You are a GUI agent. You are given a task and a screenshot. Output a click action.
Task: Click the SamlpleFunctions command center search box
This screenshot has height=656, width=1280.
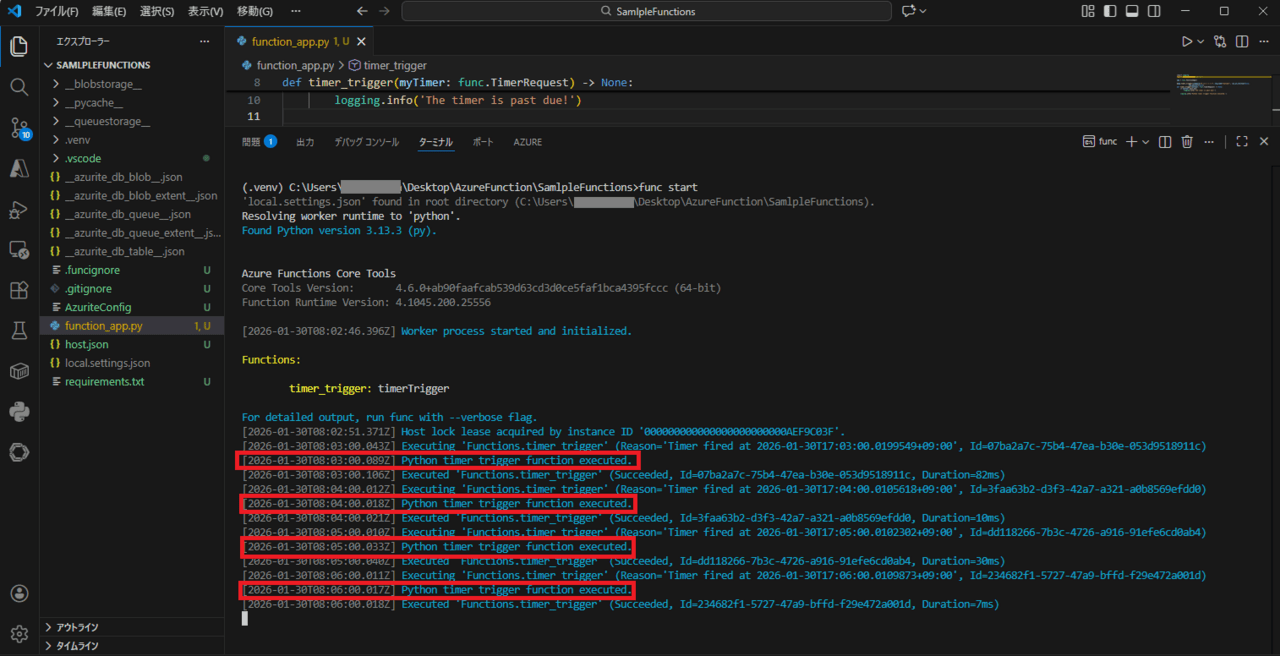(x=646, y=11)
